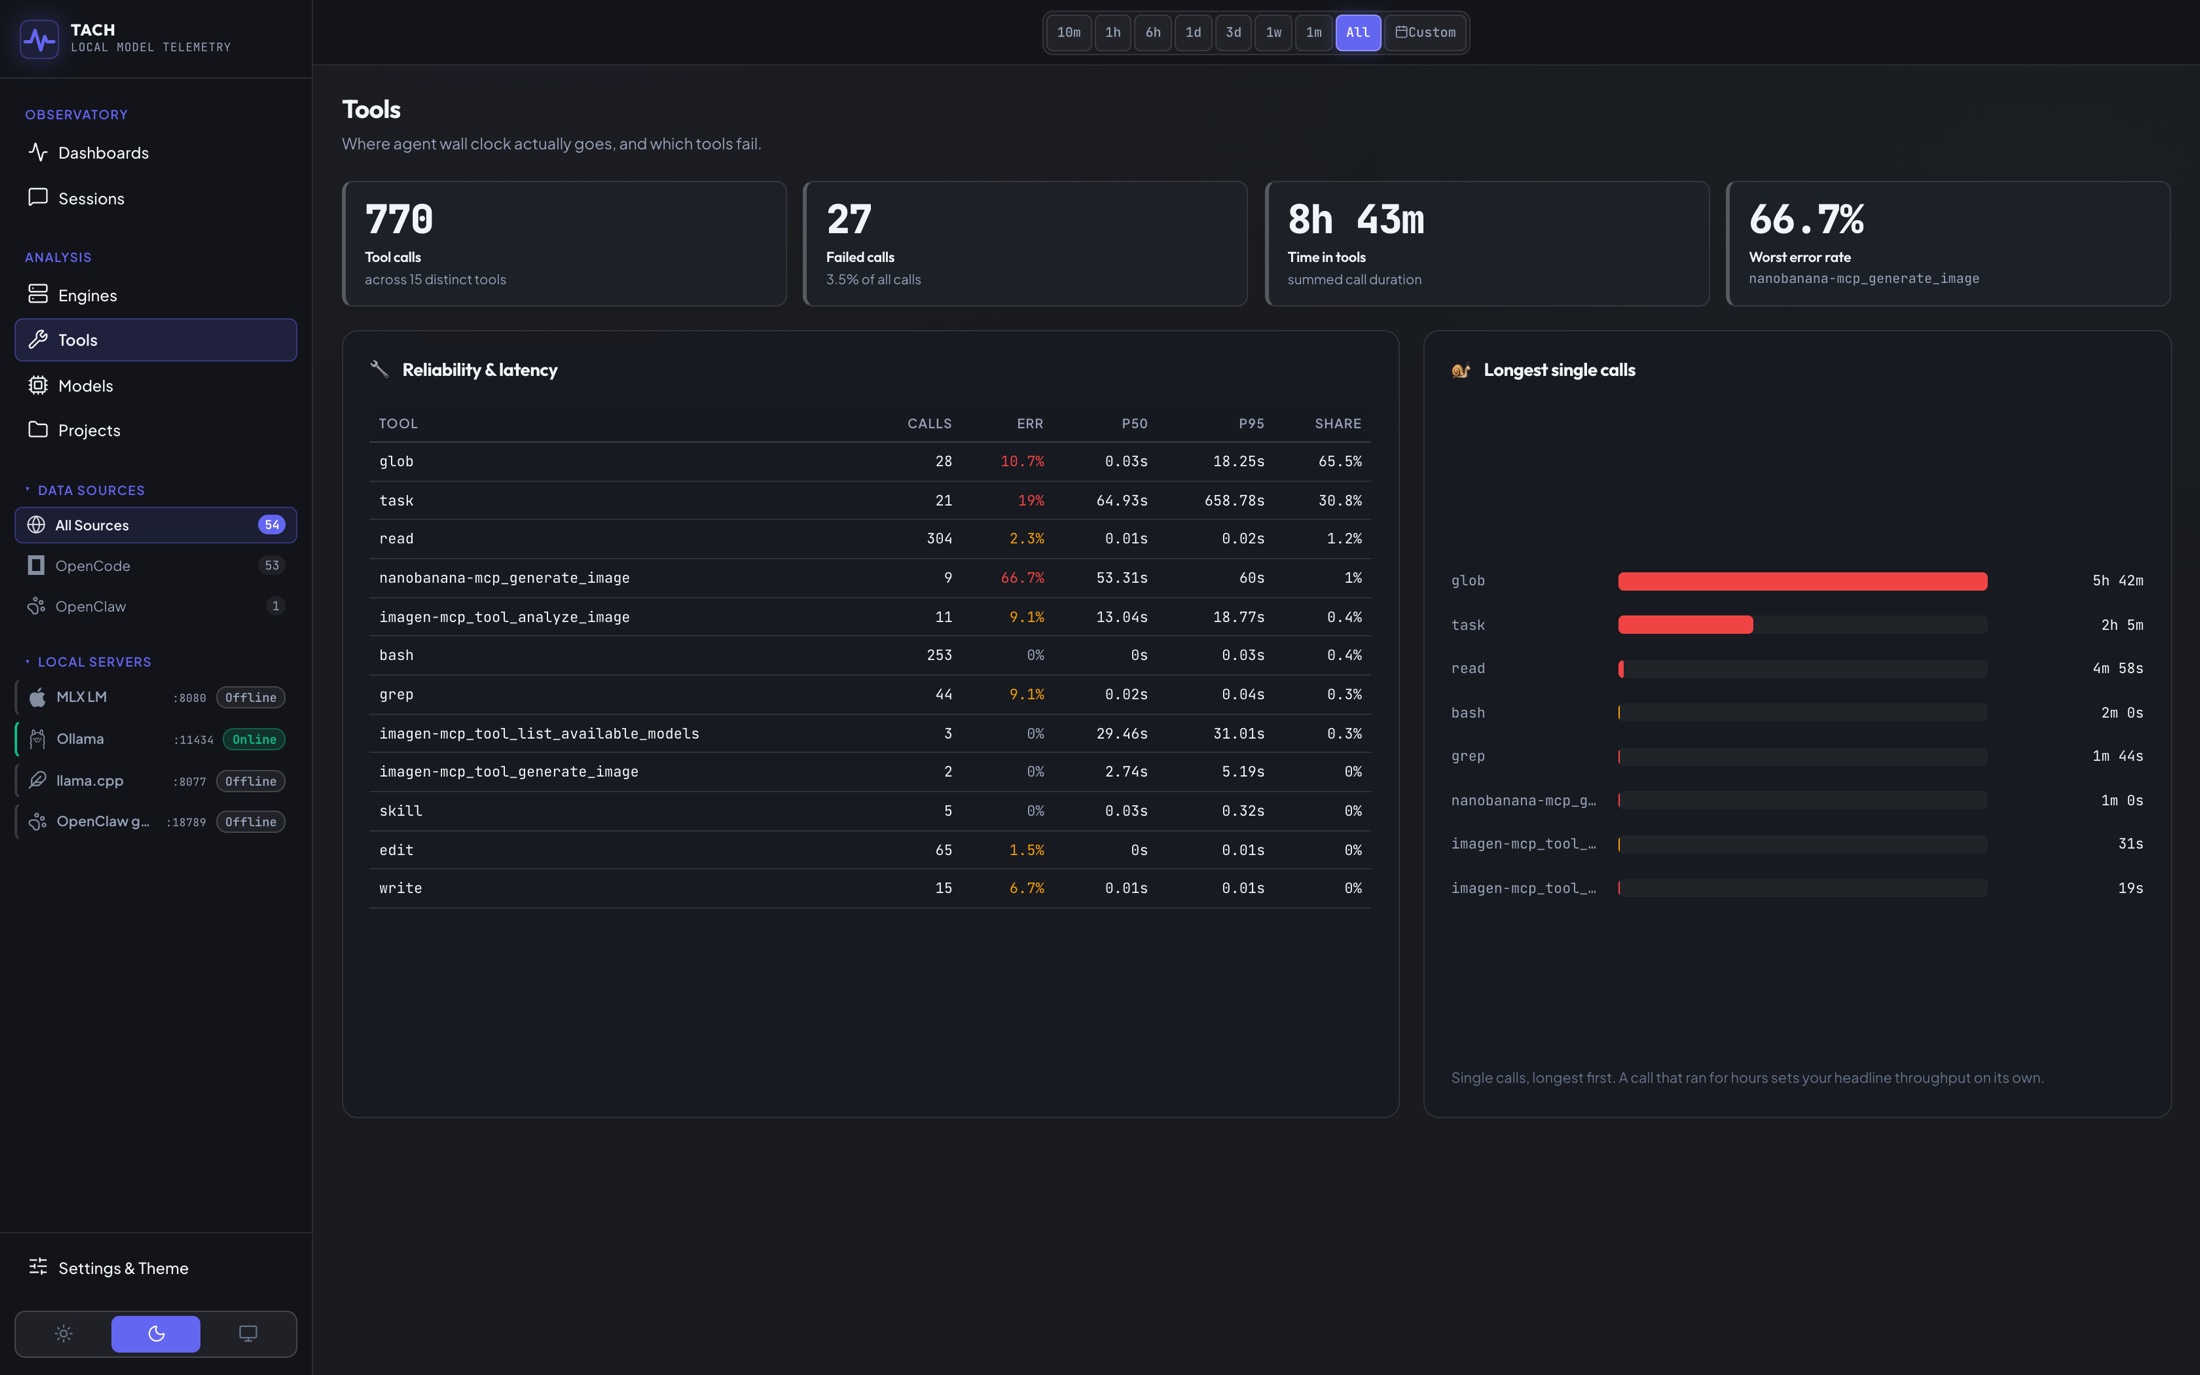This screenshot has height=1375, width=2200.
Task: Click the snail icon by Longest single calls
Action: pos(1461,370)
